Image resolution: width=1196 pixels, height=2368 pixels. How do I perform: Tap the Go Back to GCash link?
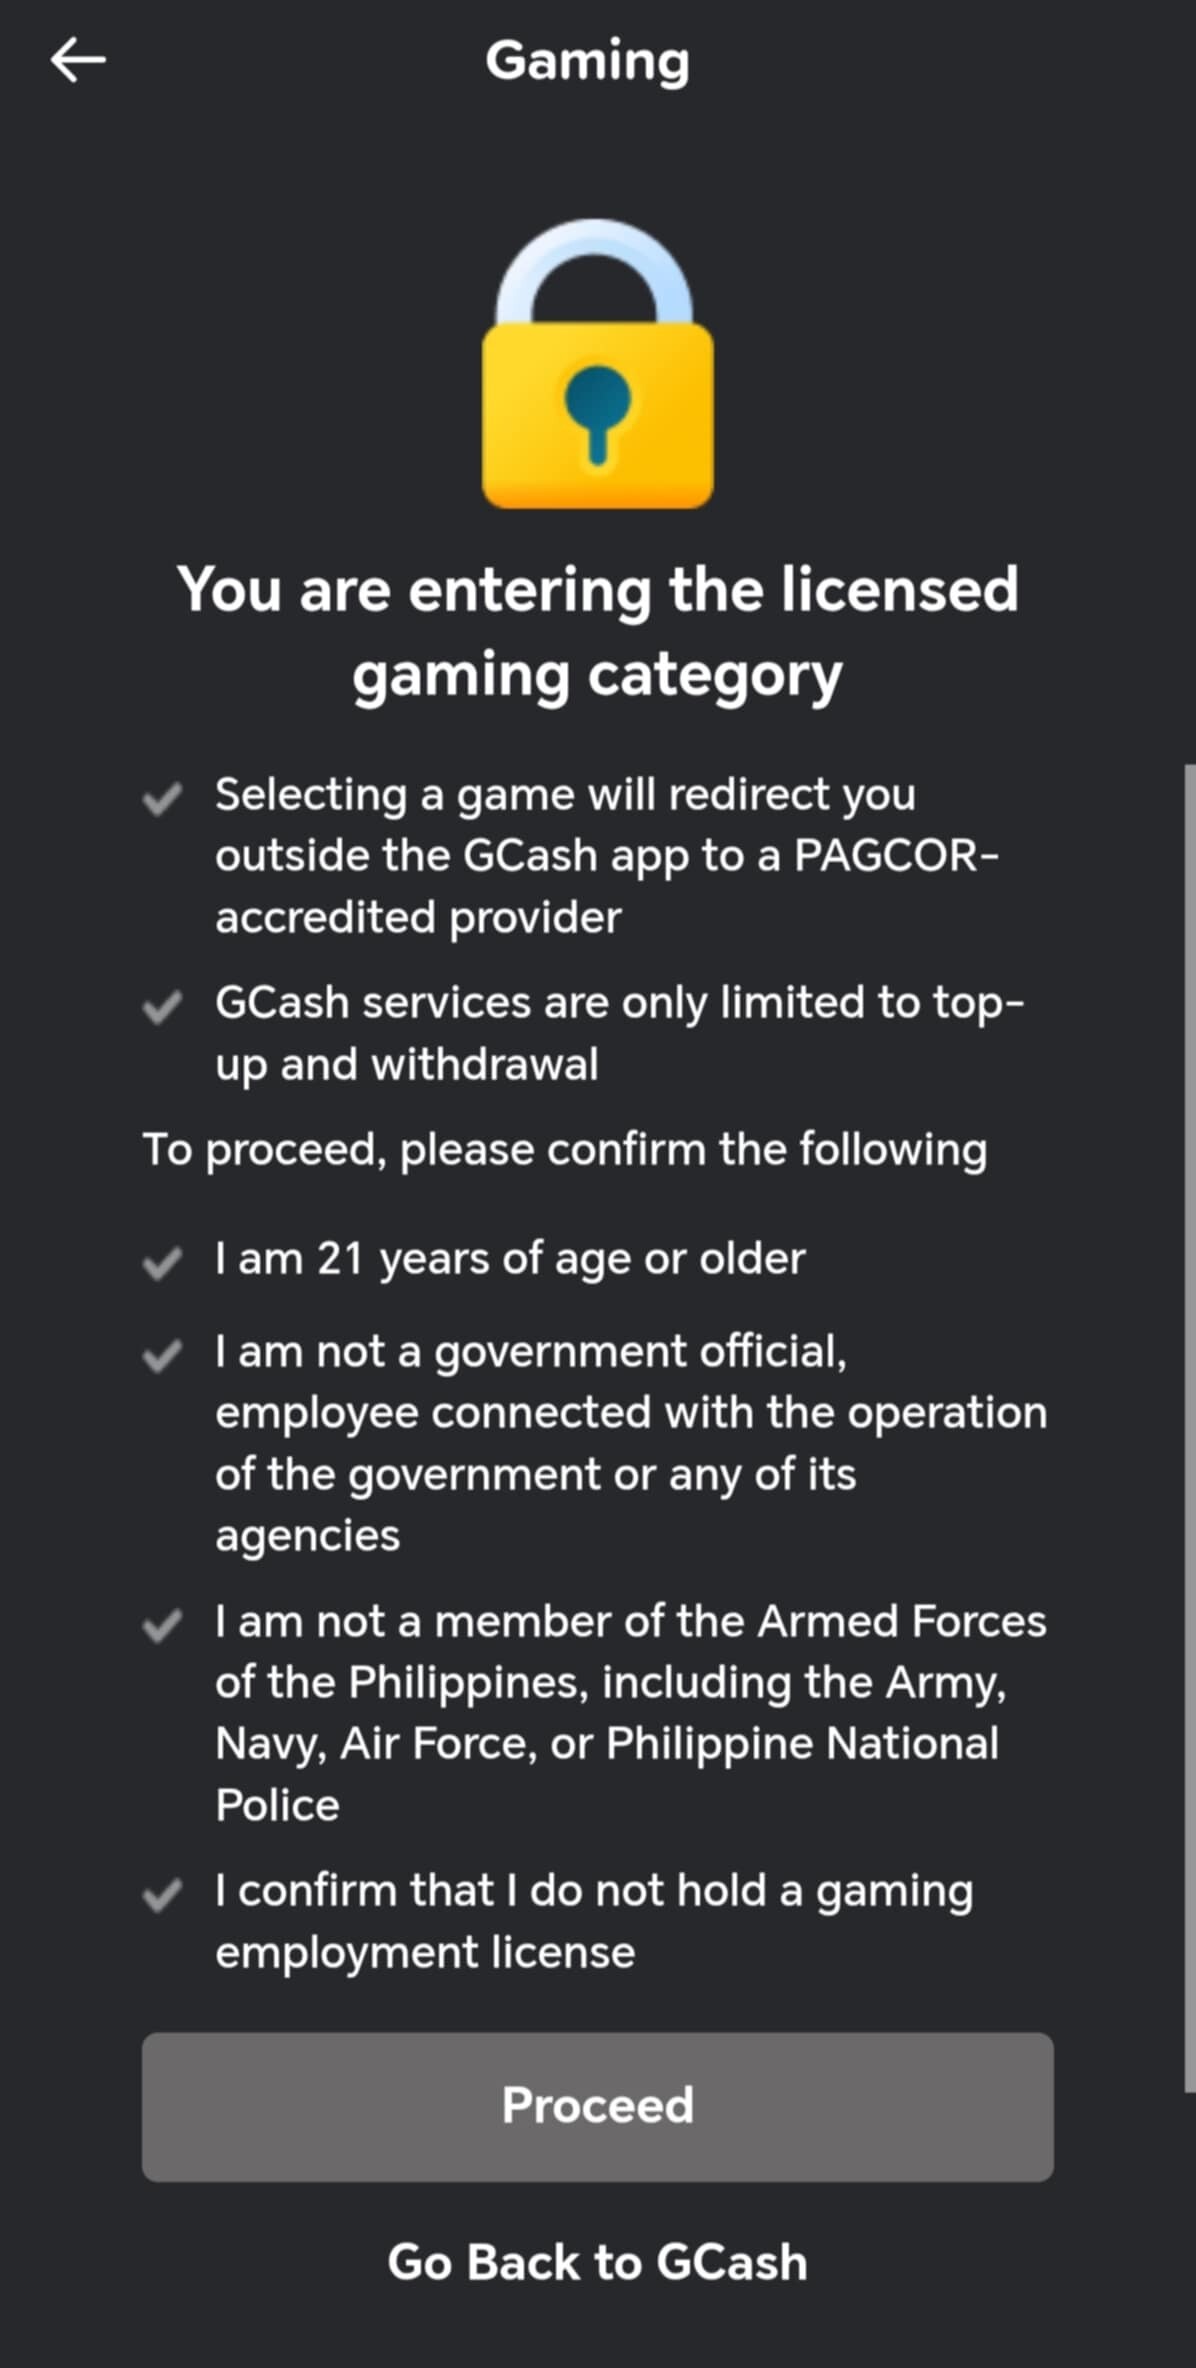(x=598, y=2262)
